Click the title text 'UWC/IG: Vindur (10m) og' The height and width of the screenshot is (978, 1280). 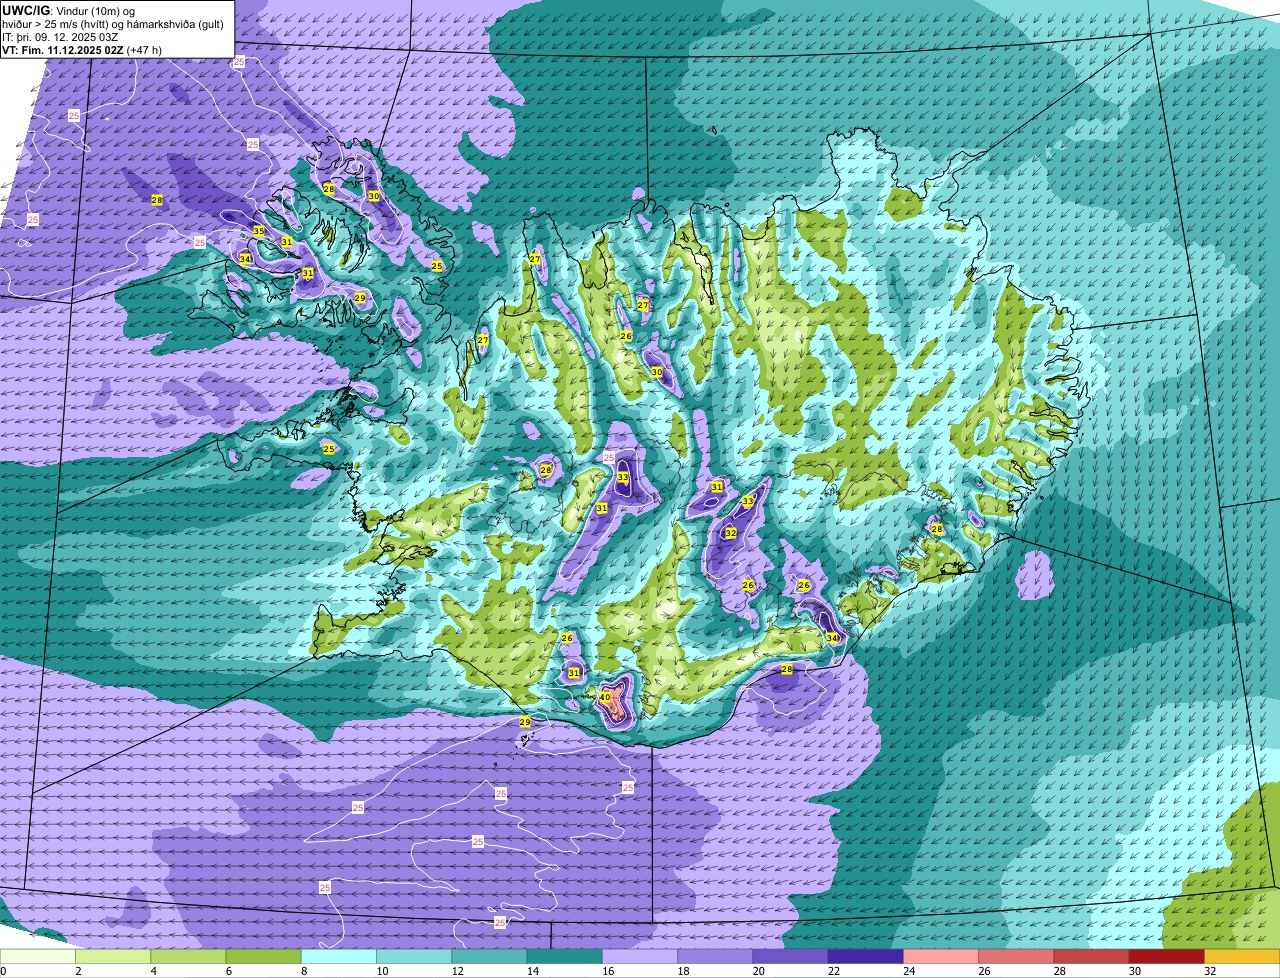(68, 10)
